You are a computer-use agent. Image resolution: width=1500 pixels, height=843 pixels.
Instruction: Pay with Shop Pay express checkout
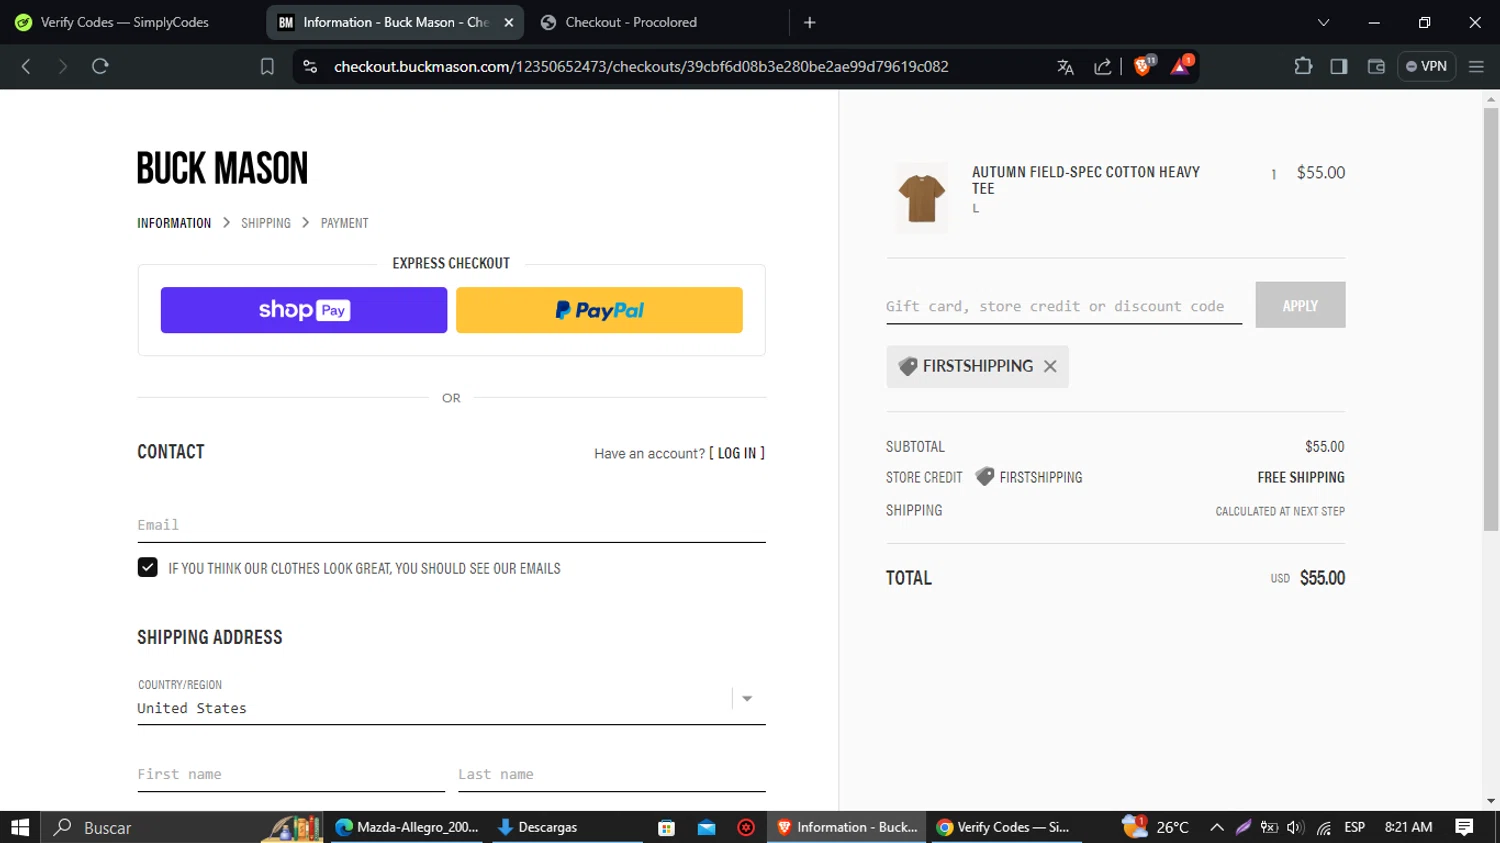point(304,310)
